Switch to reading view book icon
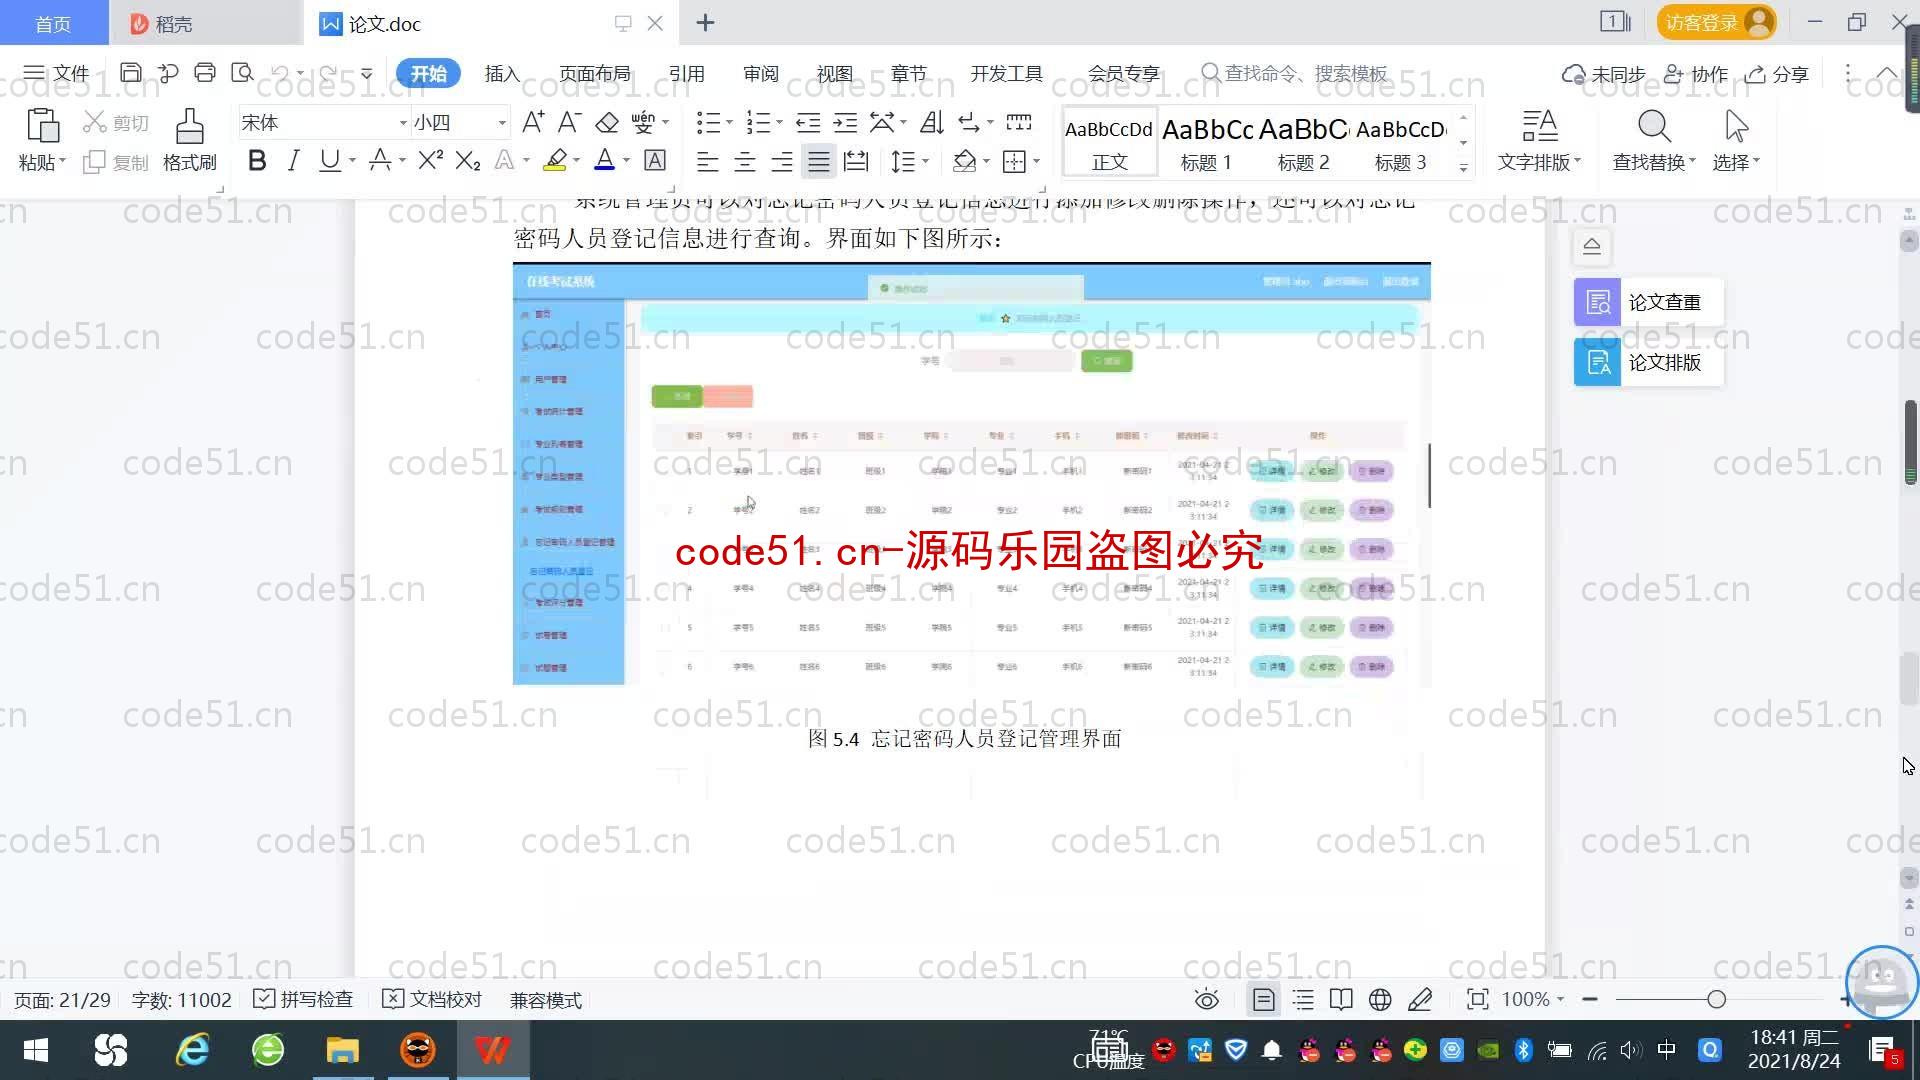Image resolution: width=1920 pixels, height=1080 pixels. pos(1341,999)
